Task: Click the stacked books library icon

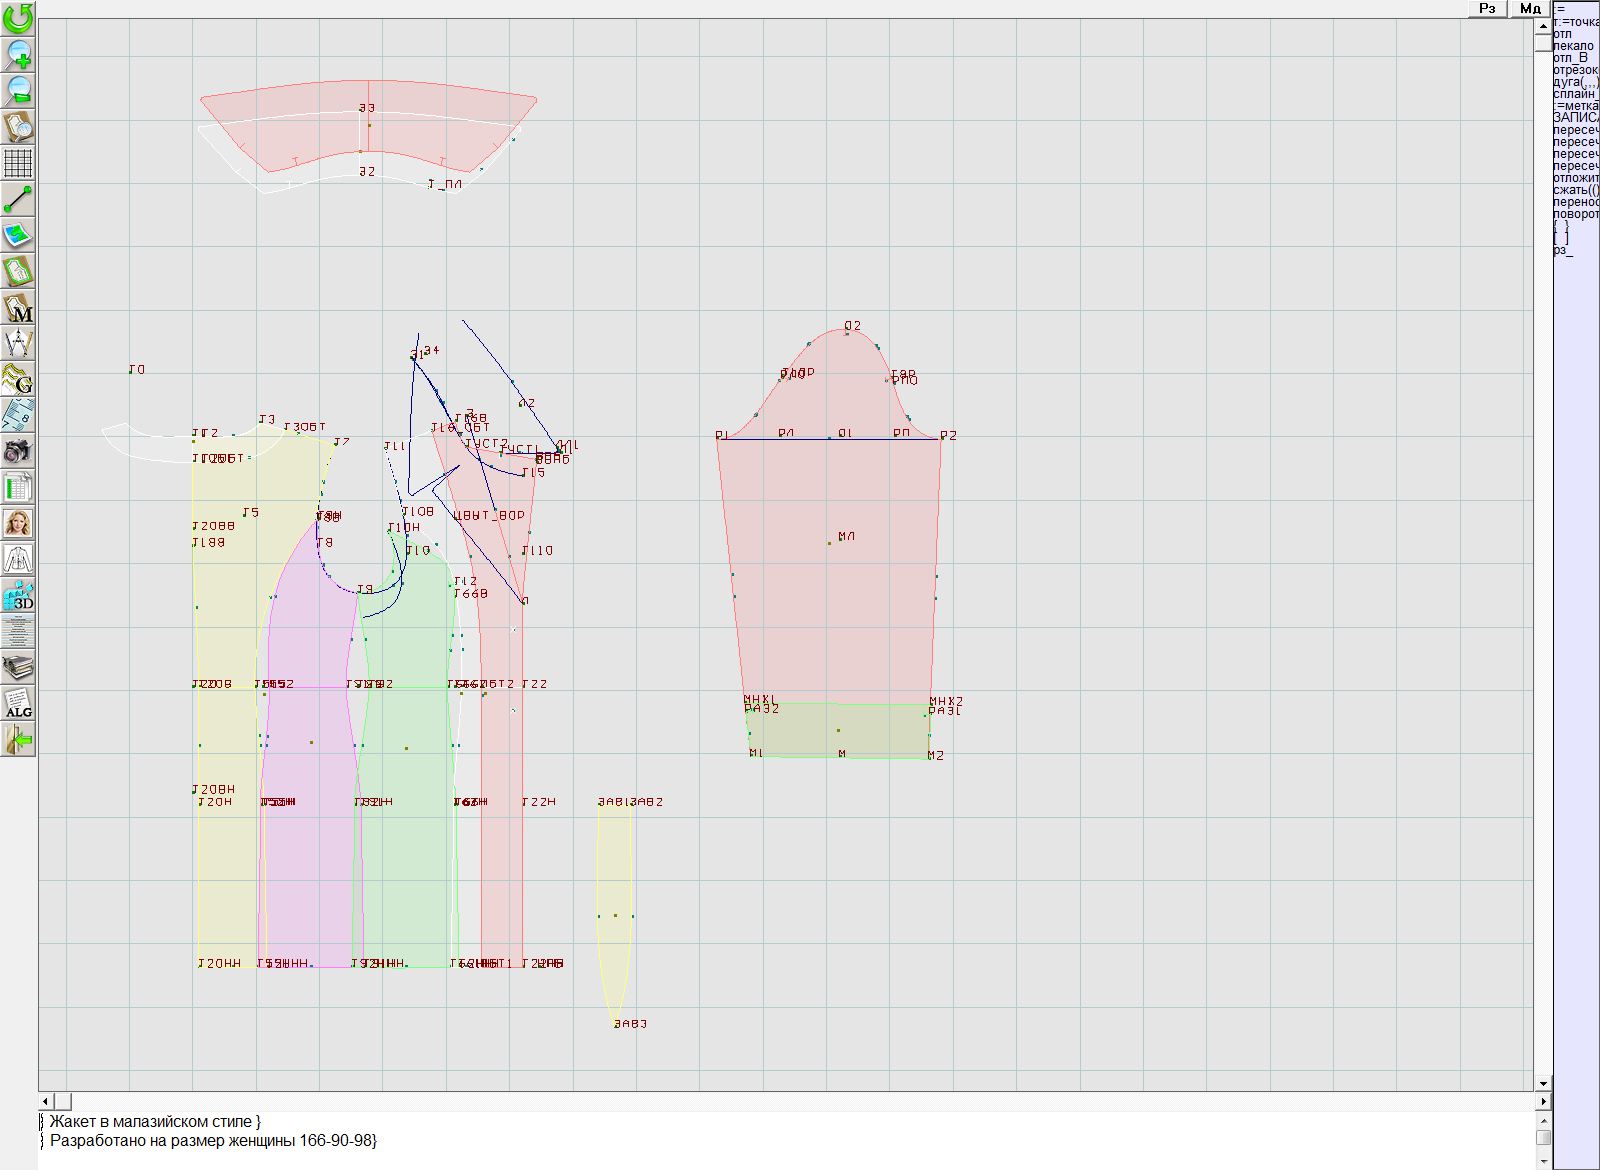Action: (18, 667)
